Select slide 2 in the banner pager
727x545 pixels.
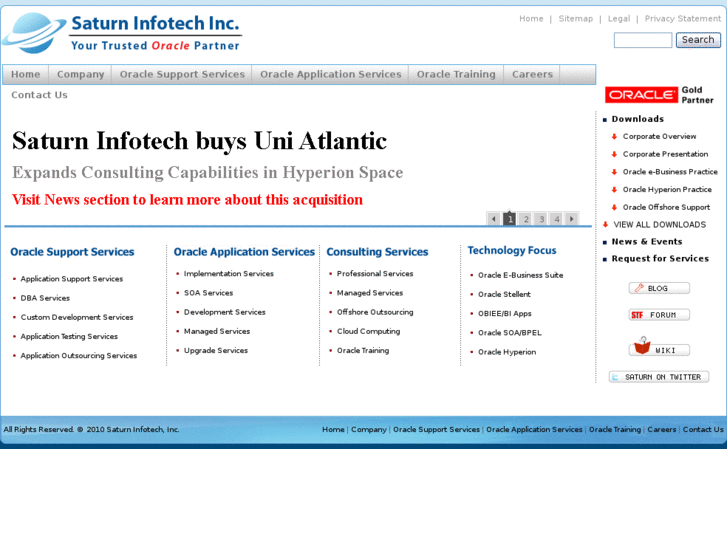click(x=526, y=218)
